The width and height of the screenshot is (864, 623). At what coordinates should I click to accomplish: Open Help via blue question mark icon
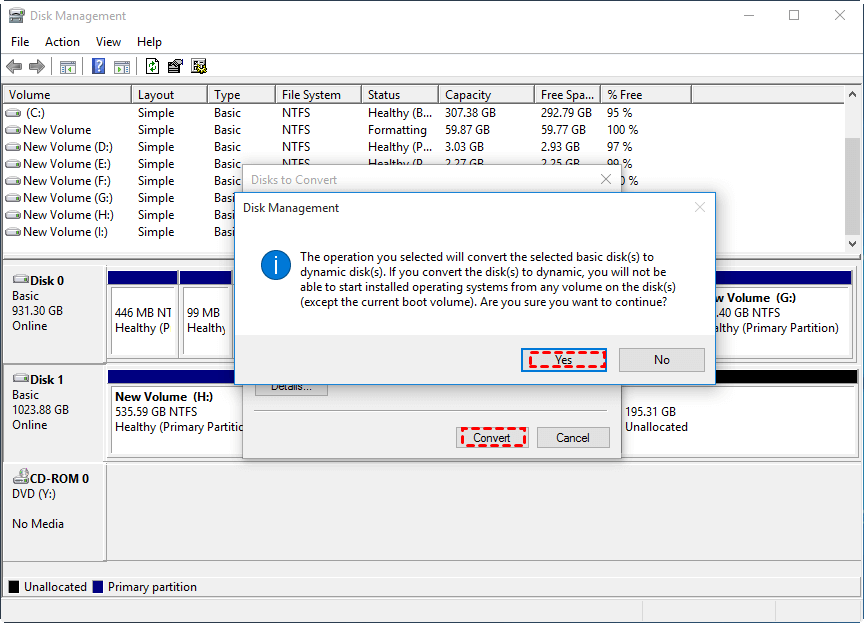[x=99, y=67]
